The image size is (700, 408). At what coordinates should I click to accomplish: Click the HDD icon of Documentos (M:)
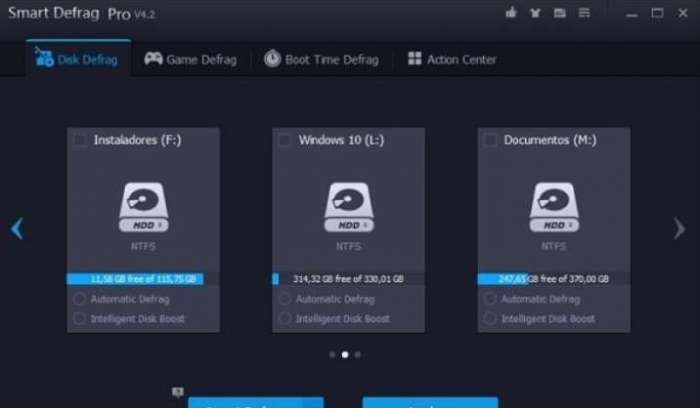pos(554,207)
